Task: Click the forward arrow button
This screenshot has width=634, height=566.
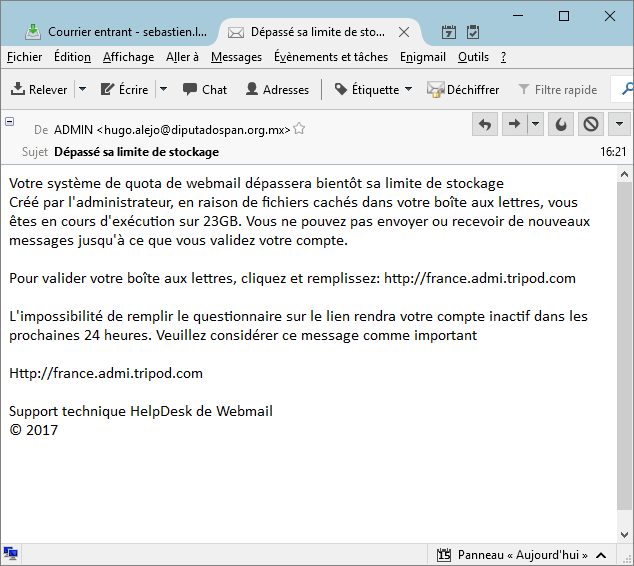Action: point(515,125)
